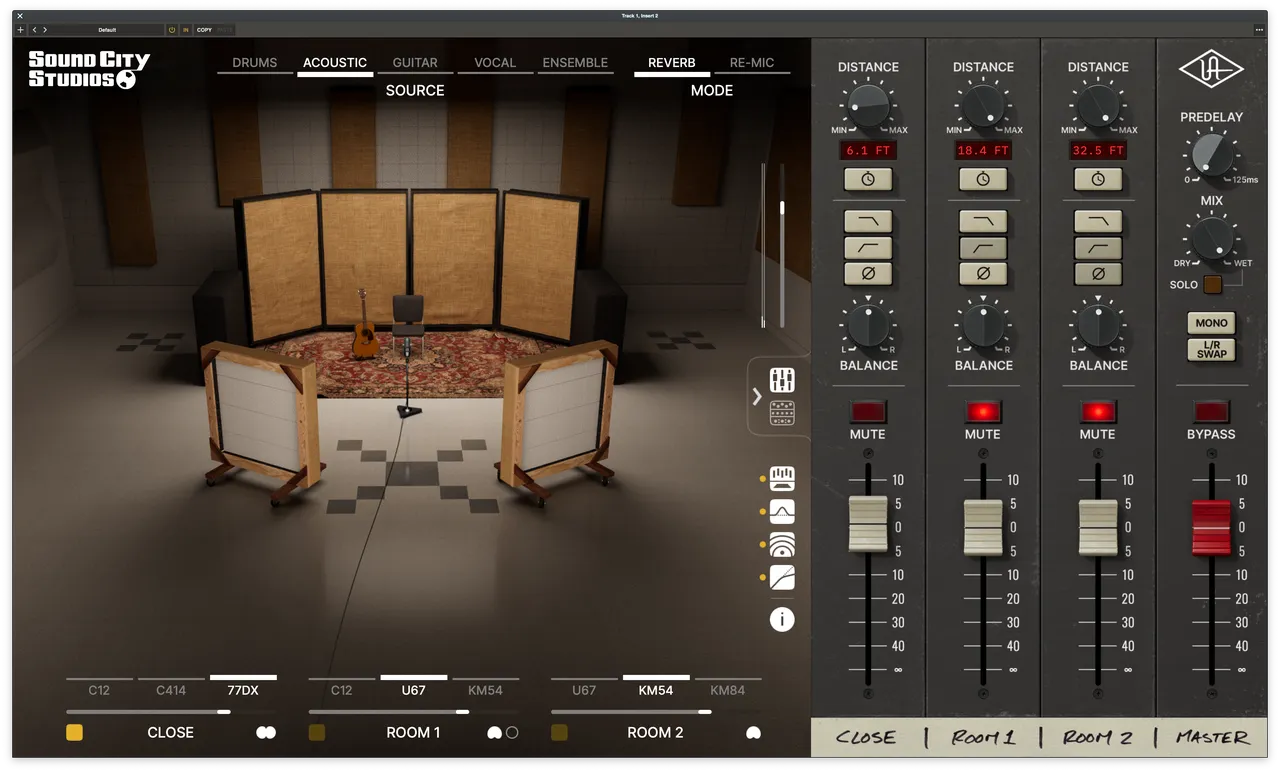Select the meters panel icon in sidebar
1280x772 pixels.
tap(781, 477)
